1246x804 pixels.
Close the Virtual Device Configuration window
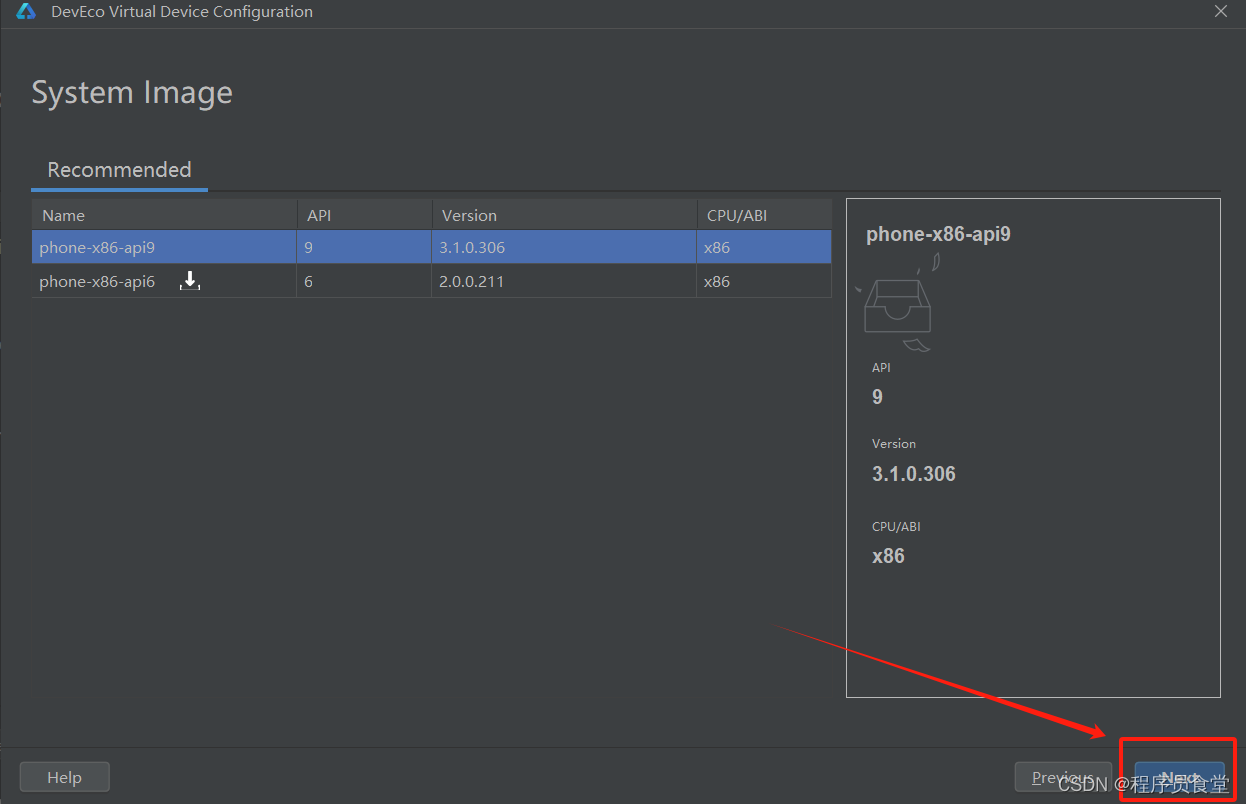tap(1221, 12)
